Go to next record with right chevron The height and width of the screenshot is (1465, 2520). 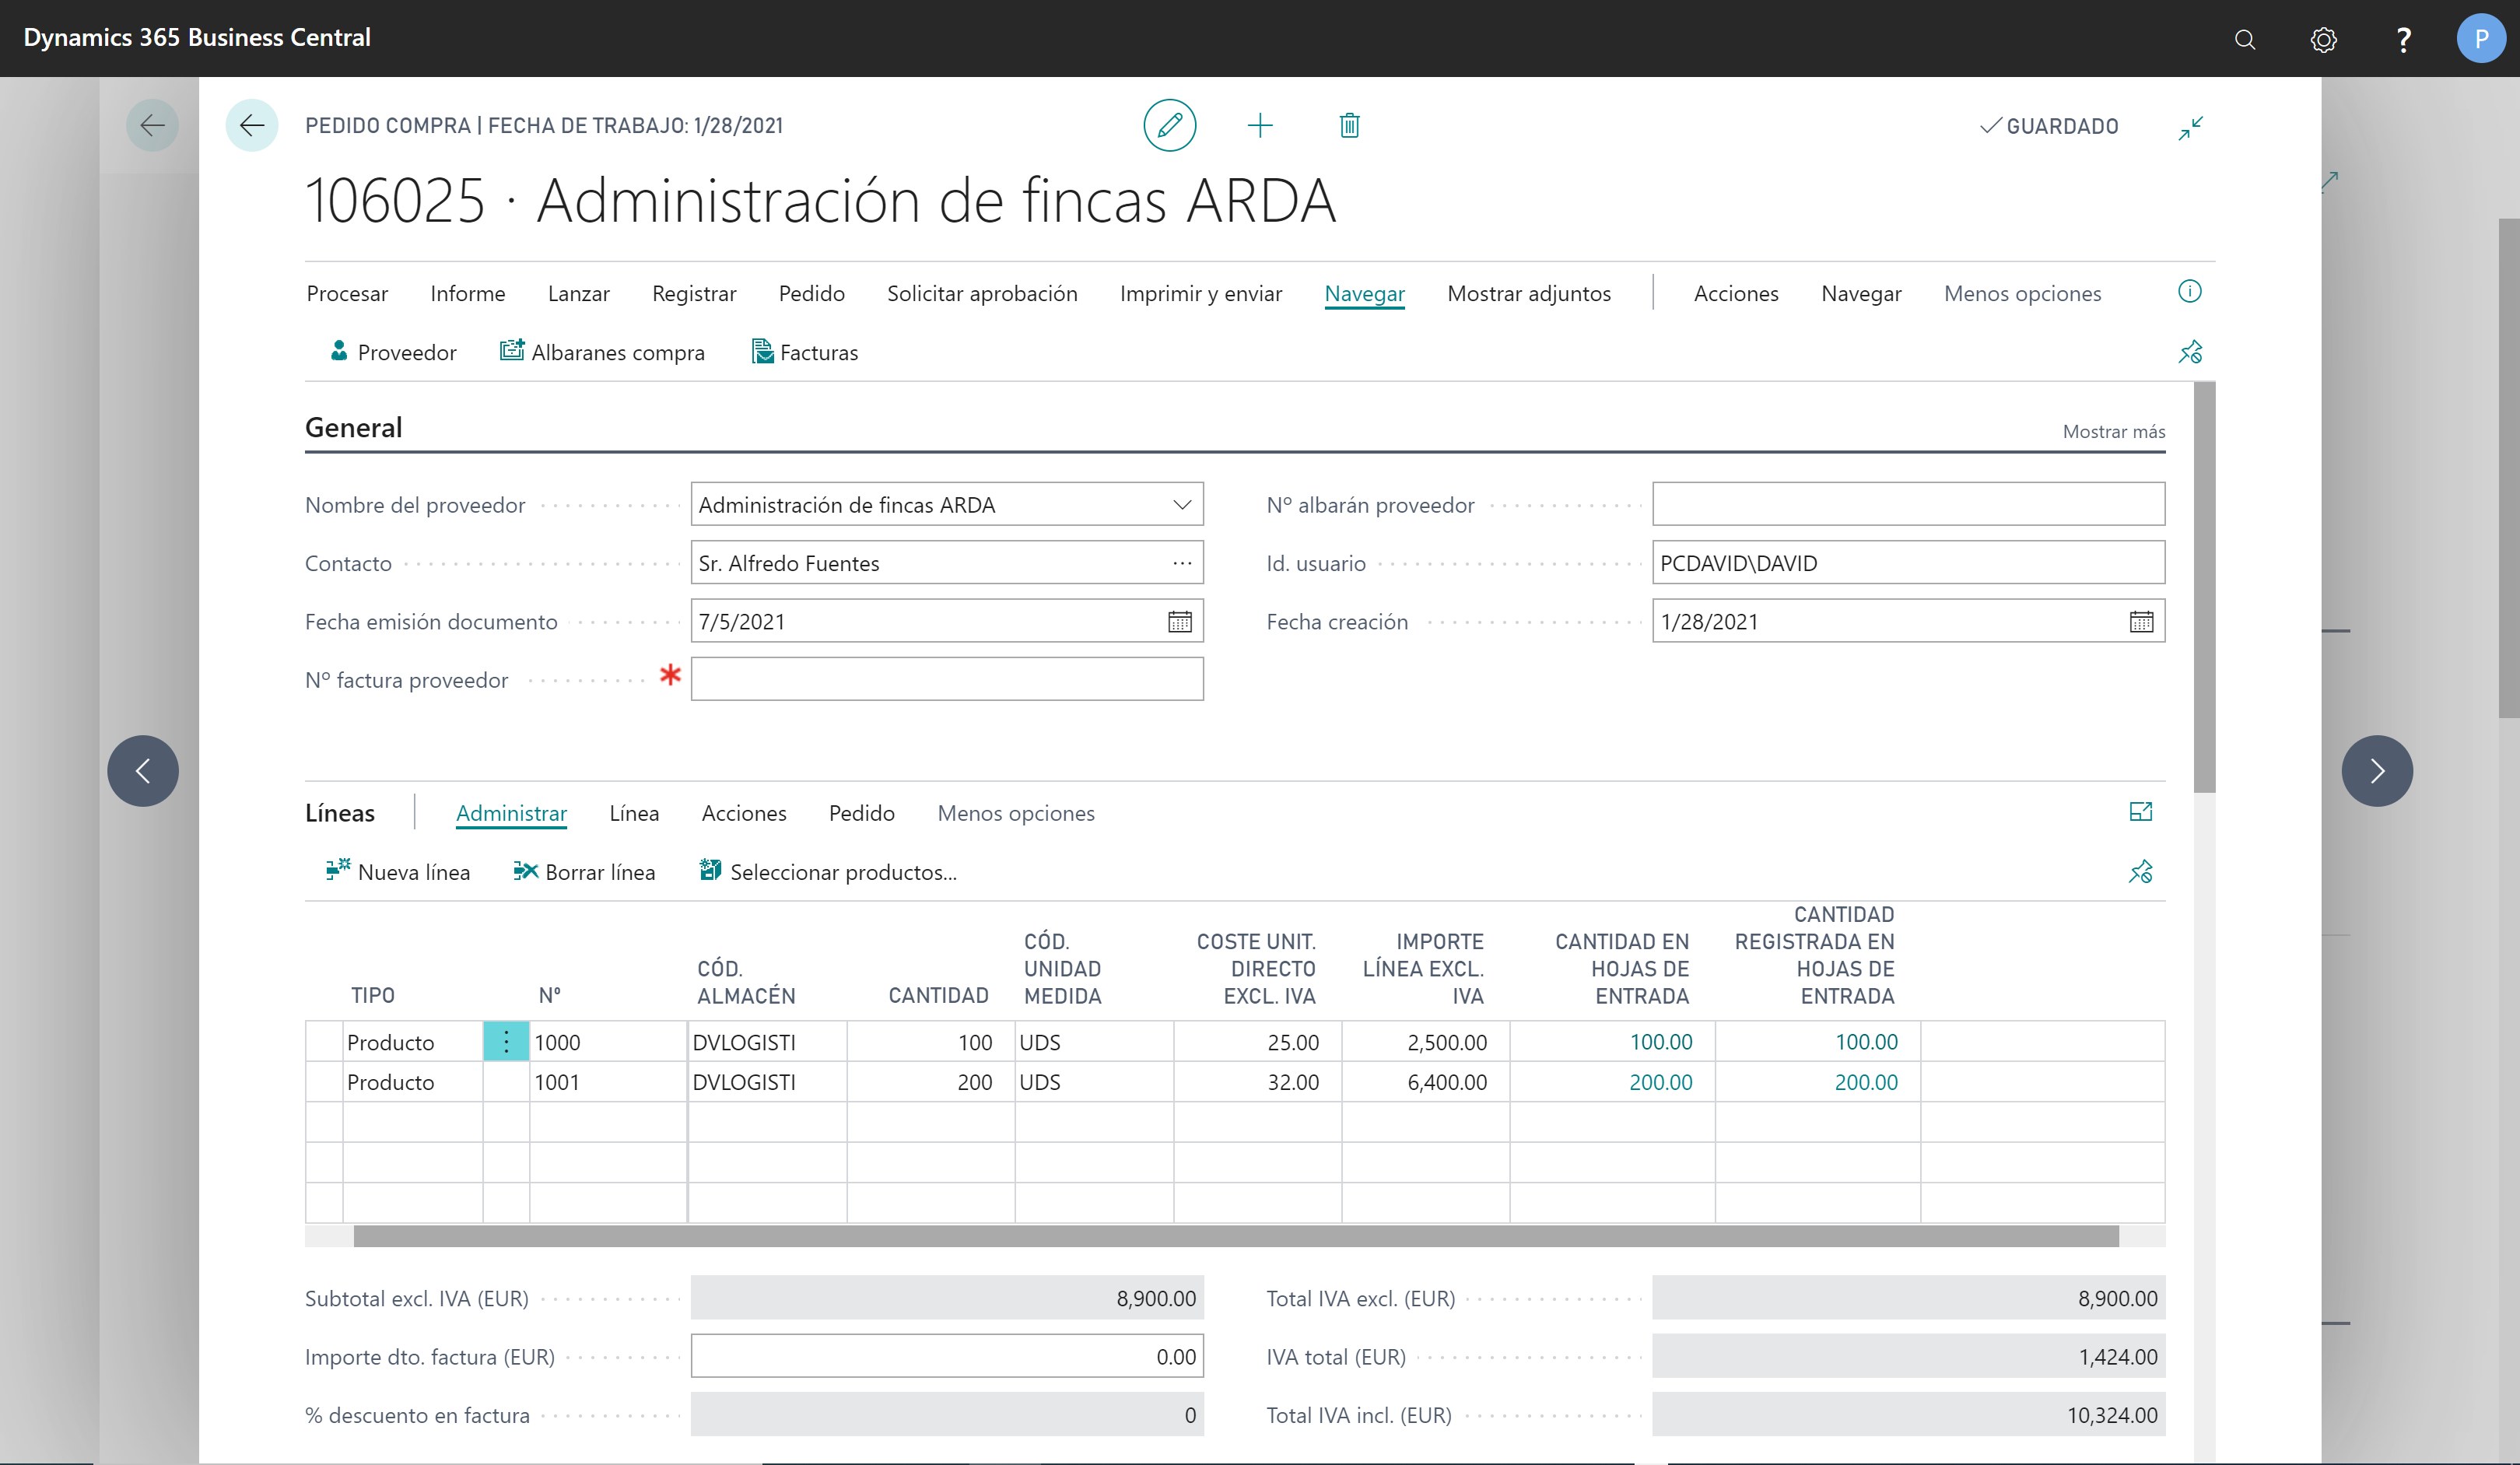click(x=2376, y=771)
